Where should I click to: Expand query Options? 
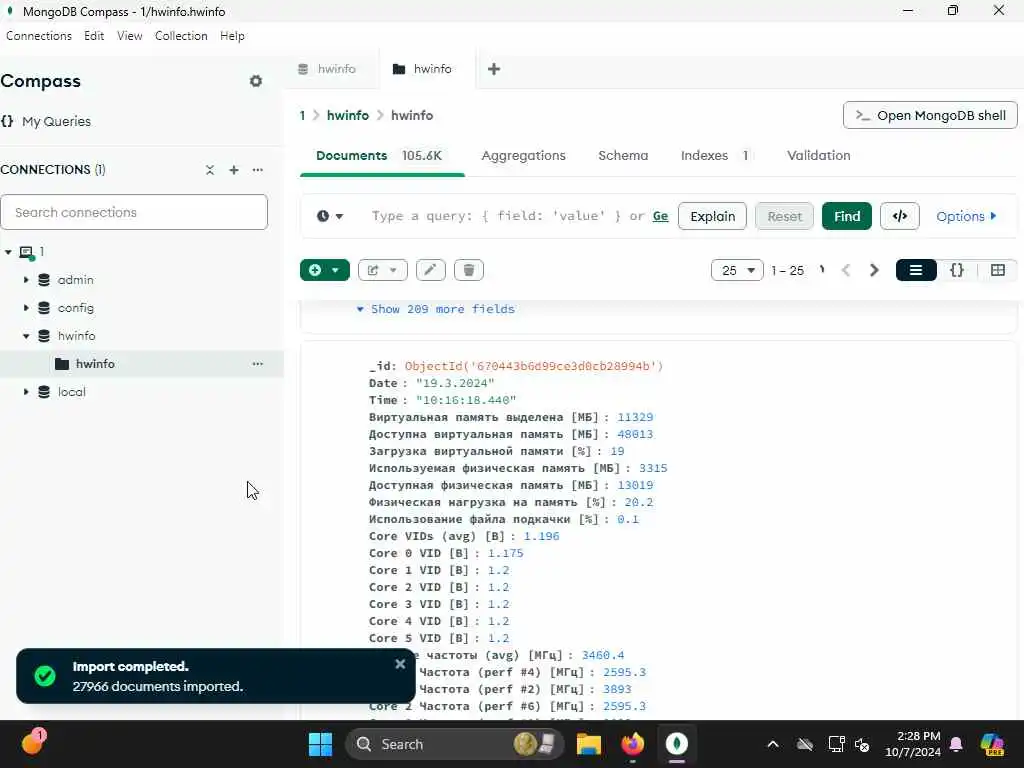966,216
